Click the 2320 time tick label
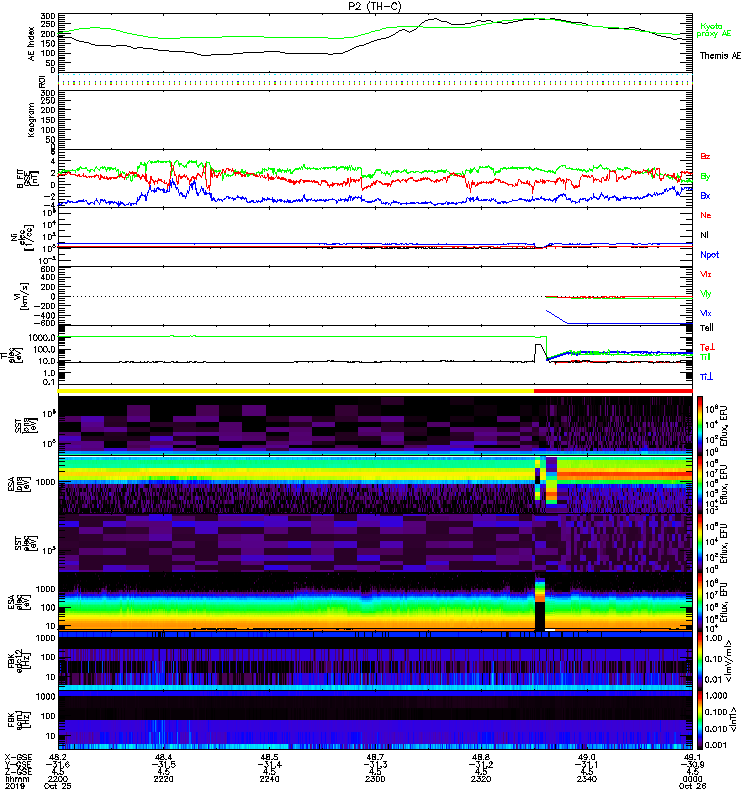 coord(481,779)
